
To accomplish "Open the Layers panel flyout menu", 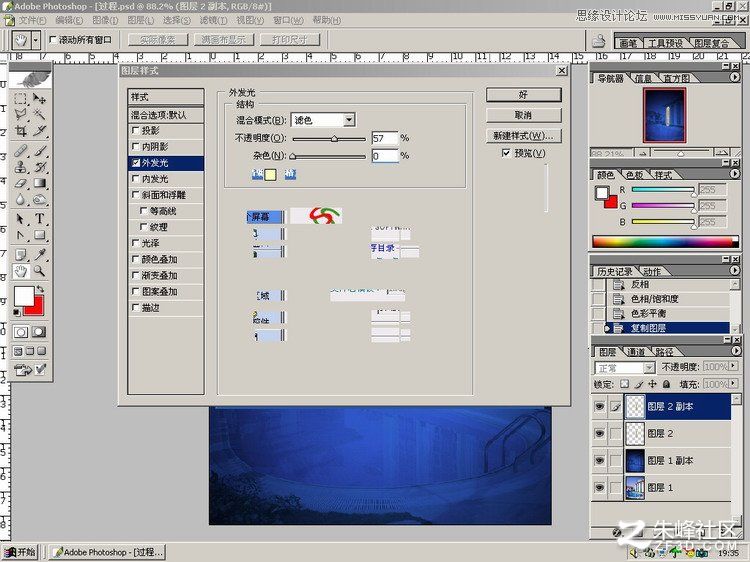I will [x=735, y=351].
